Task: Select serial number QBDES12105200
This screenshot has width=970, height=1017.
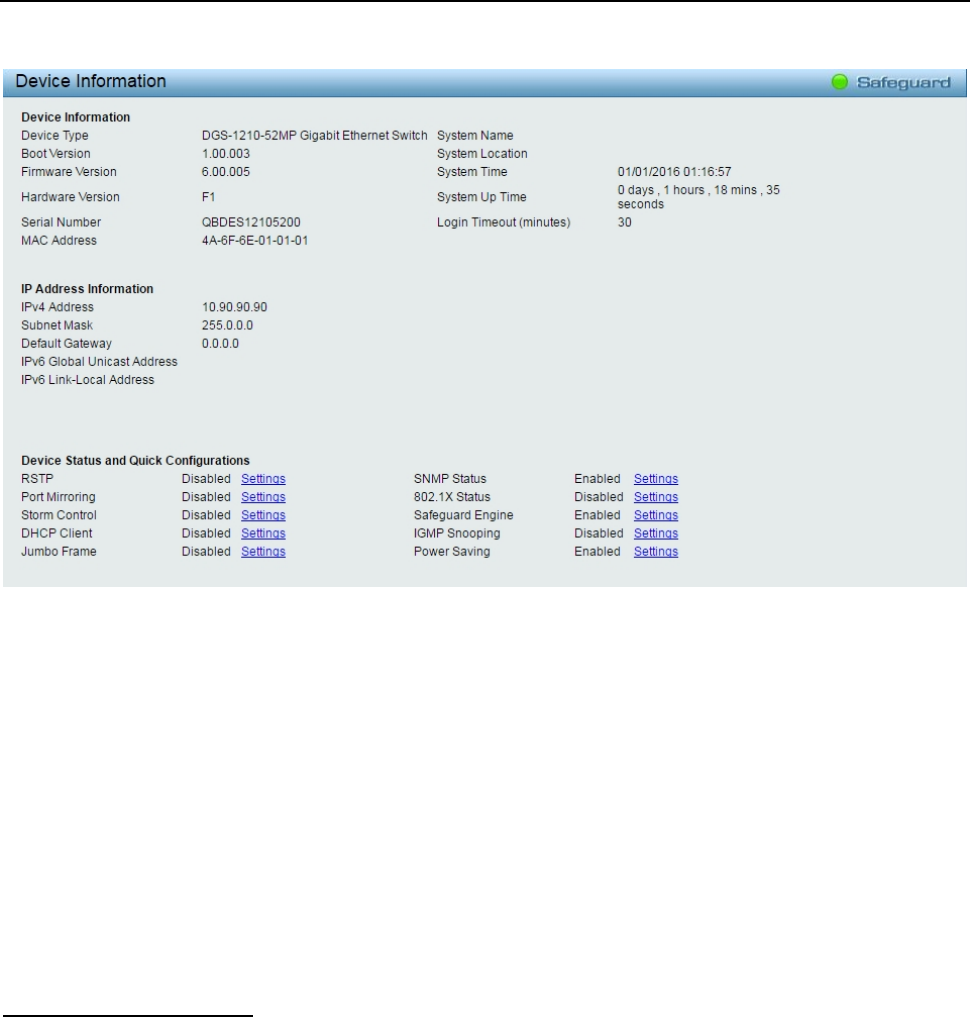Action: coord(251,222)
